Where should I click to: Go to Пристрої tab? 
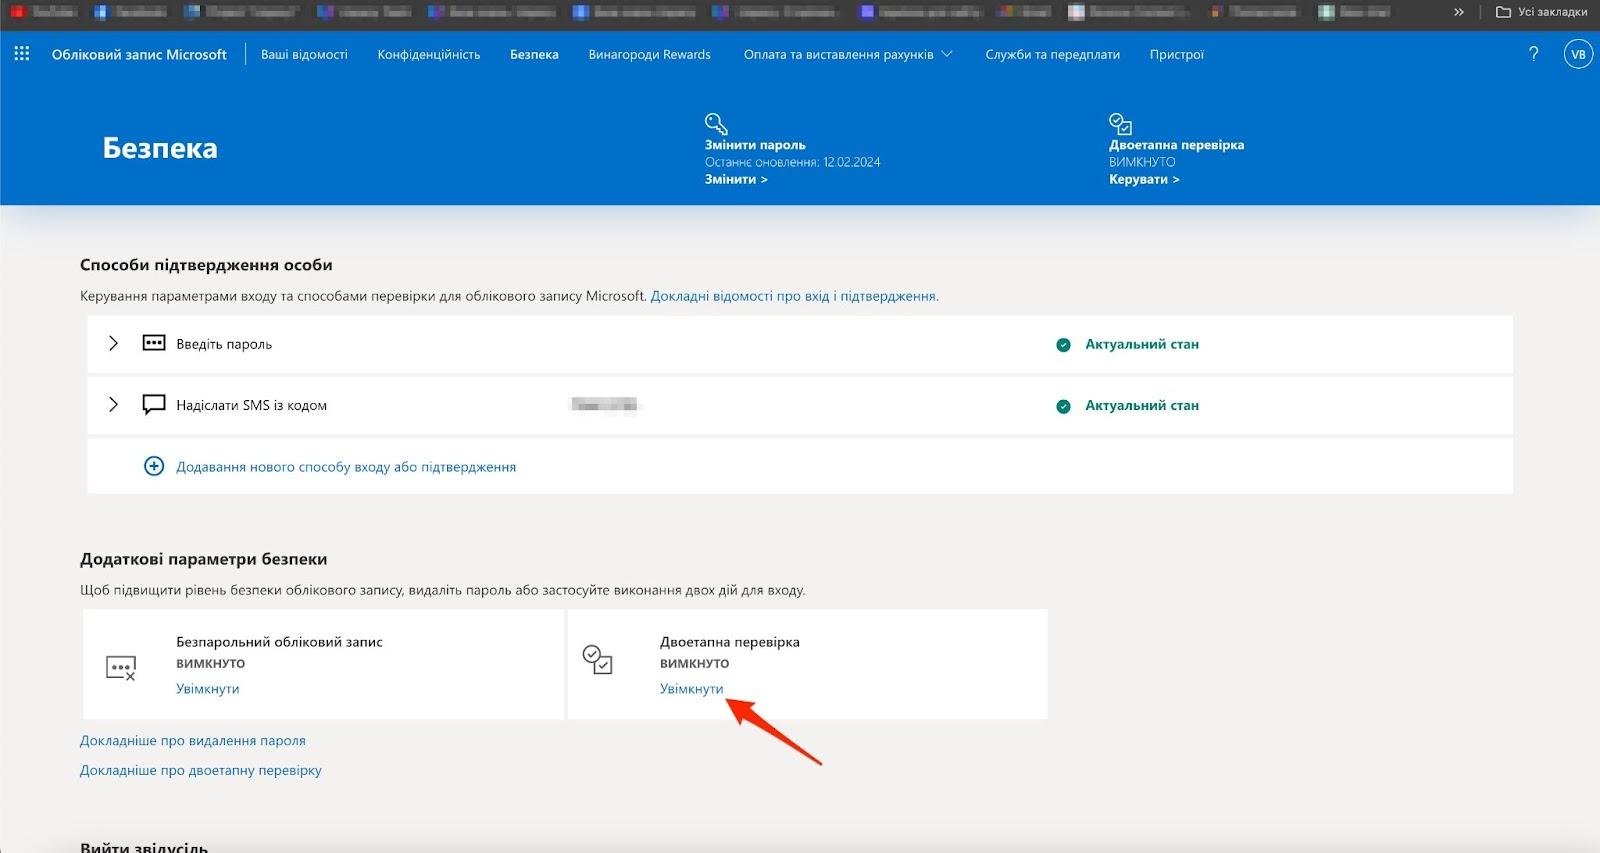tap(1177, 54)
